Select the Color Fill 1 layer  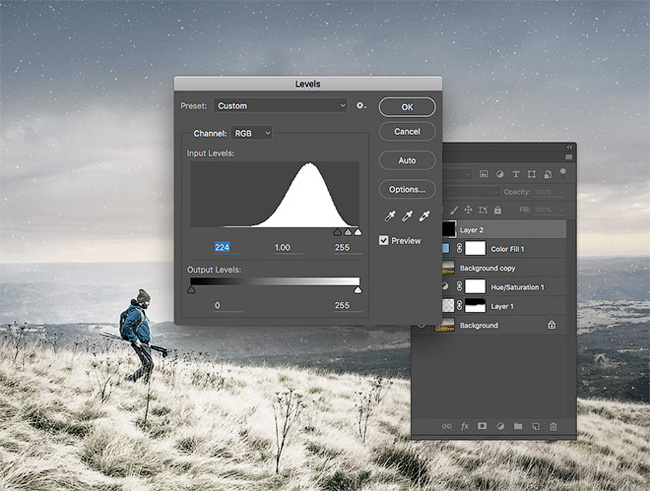coord(504,249)
